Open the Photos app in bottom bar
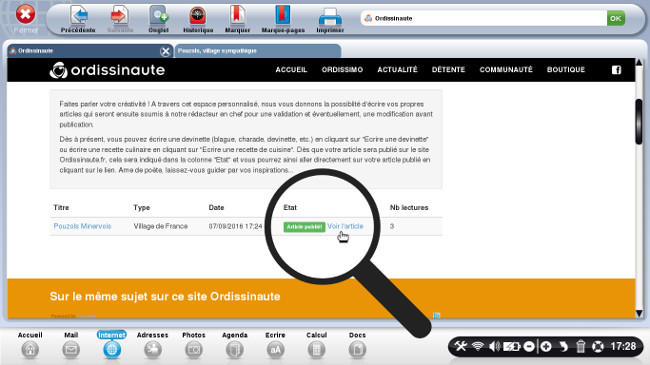650x365 pixels. 194,350
